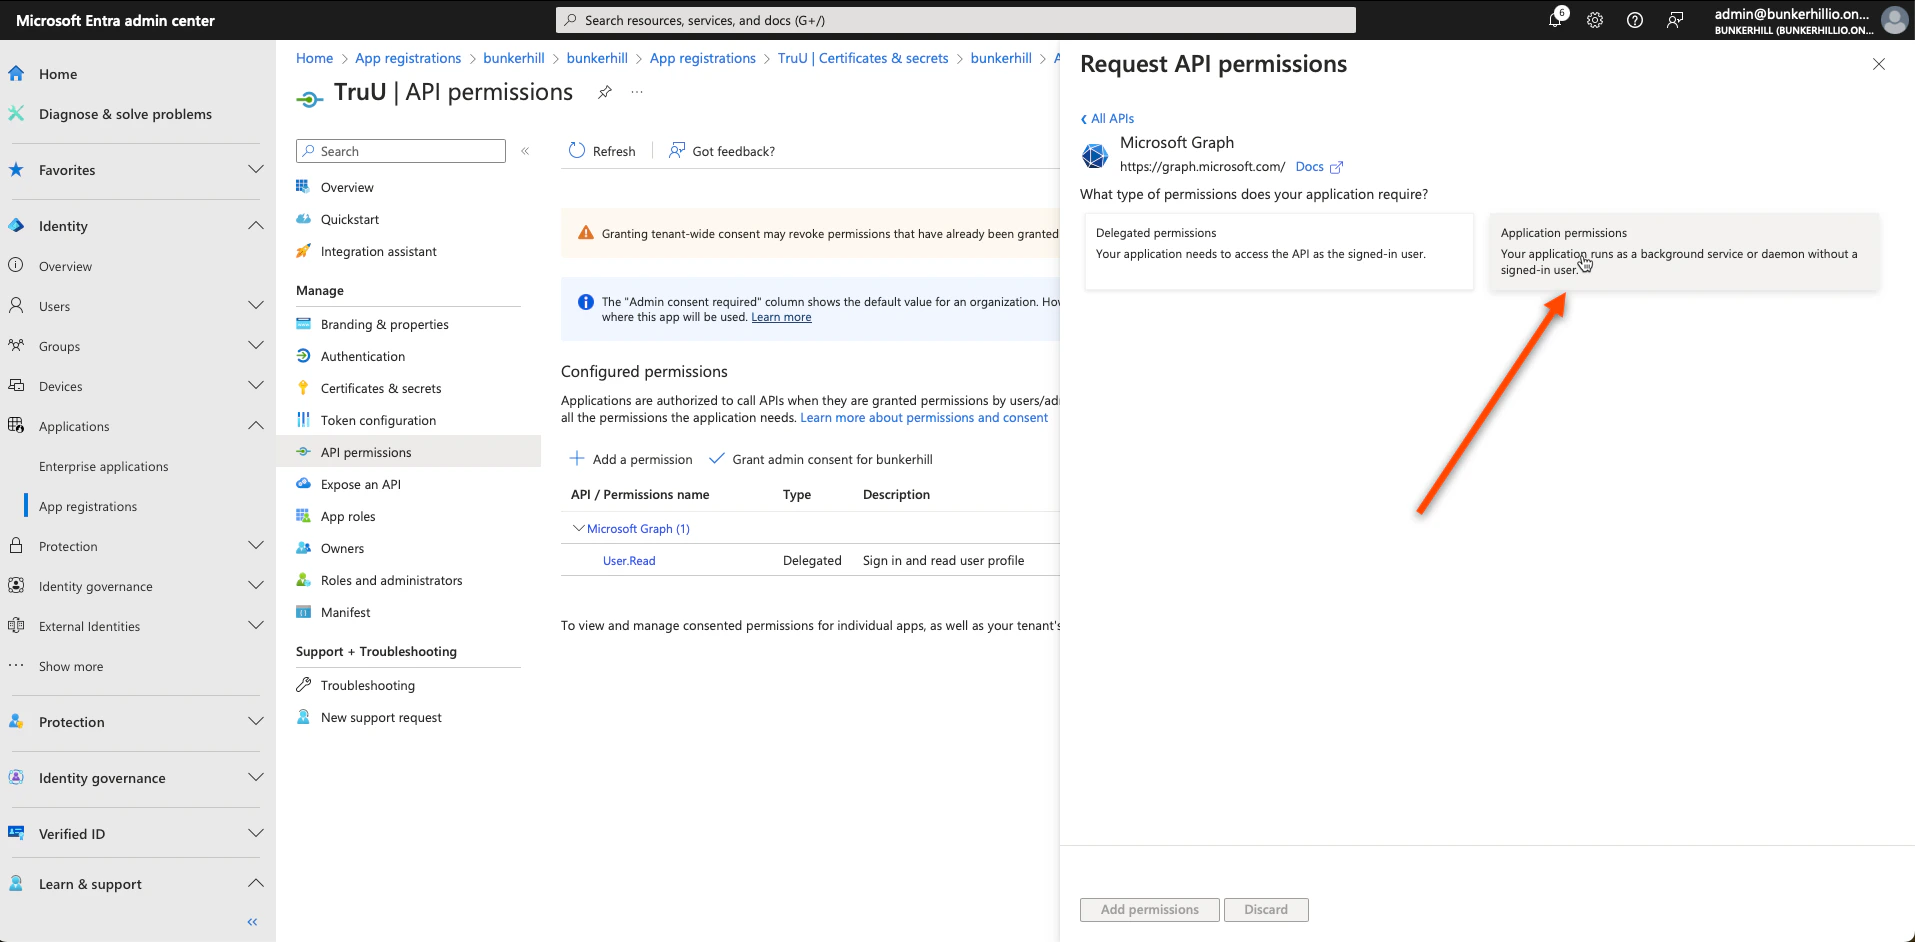Image resolution: width=1915 pixels, height=942 pixels.
Task: Expand the External Identities chevron
Action: click(x=256, y=625)
